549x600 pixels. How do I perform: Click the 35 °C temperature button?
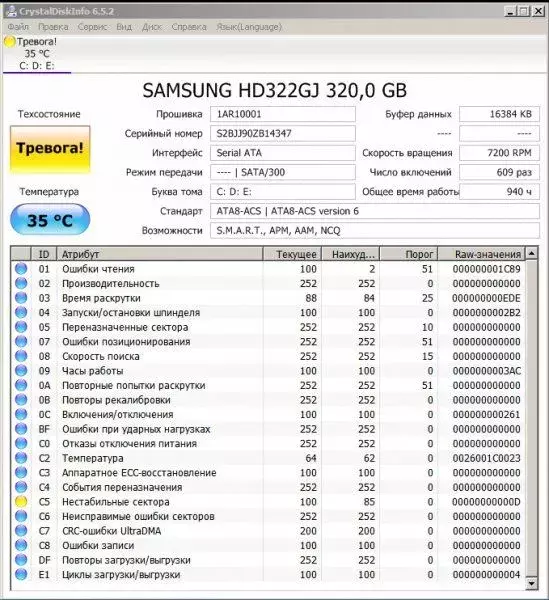click(x=50, y=220)
